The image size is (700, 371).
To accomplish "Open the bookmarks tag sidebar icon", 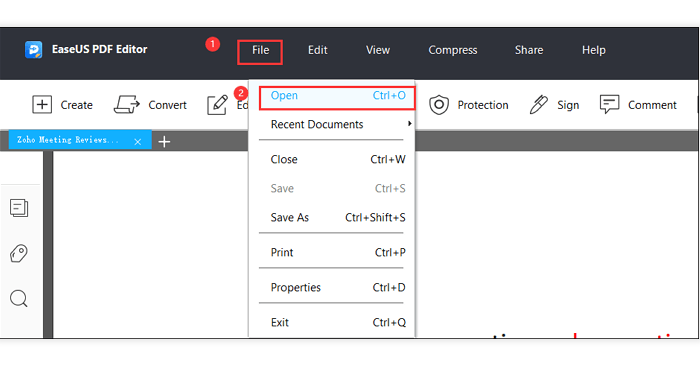I will (19, 253).
